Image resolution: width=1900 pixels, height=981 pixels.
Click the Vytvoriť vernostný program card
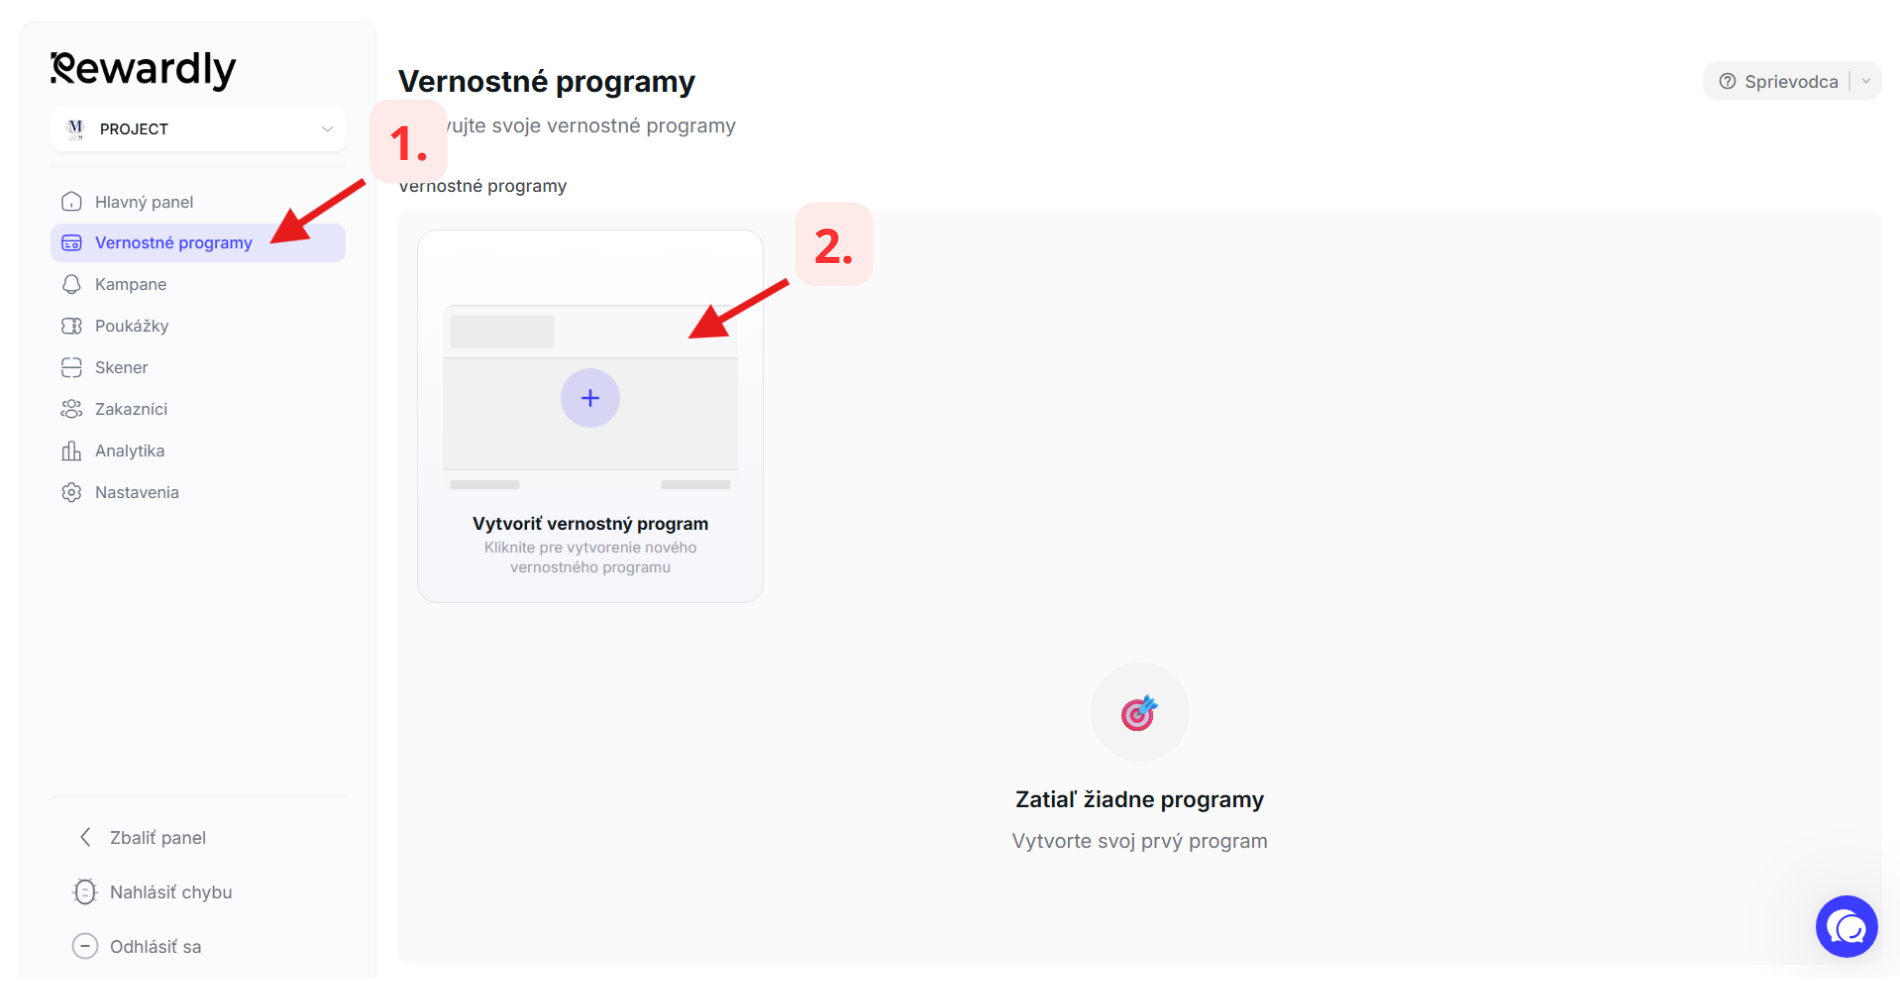pos(590,416)
